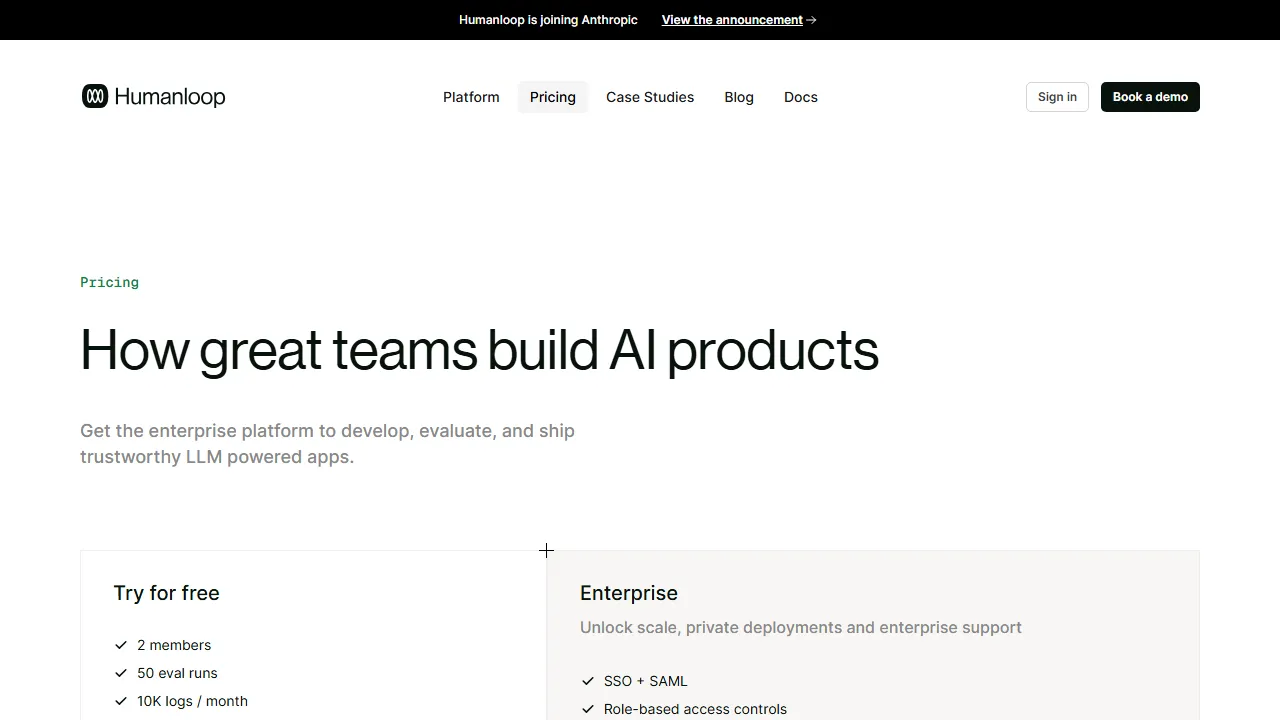The image size is (1280, 720).
Task: Click 'Role-based access controls' feature text
Action: [x=695, y=709]
